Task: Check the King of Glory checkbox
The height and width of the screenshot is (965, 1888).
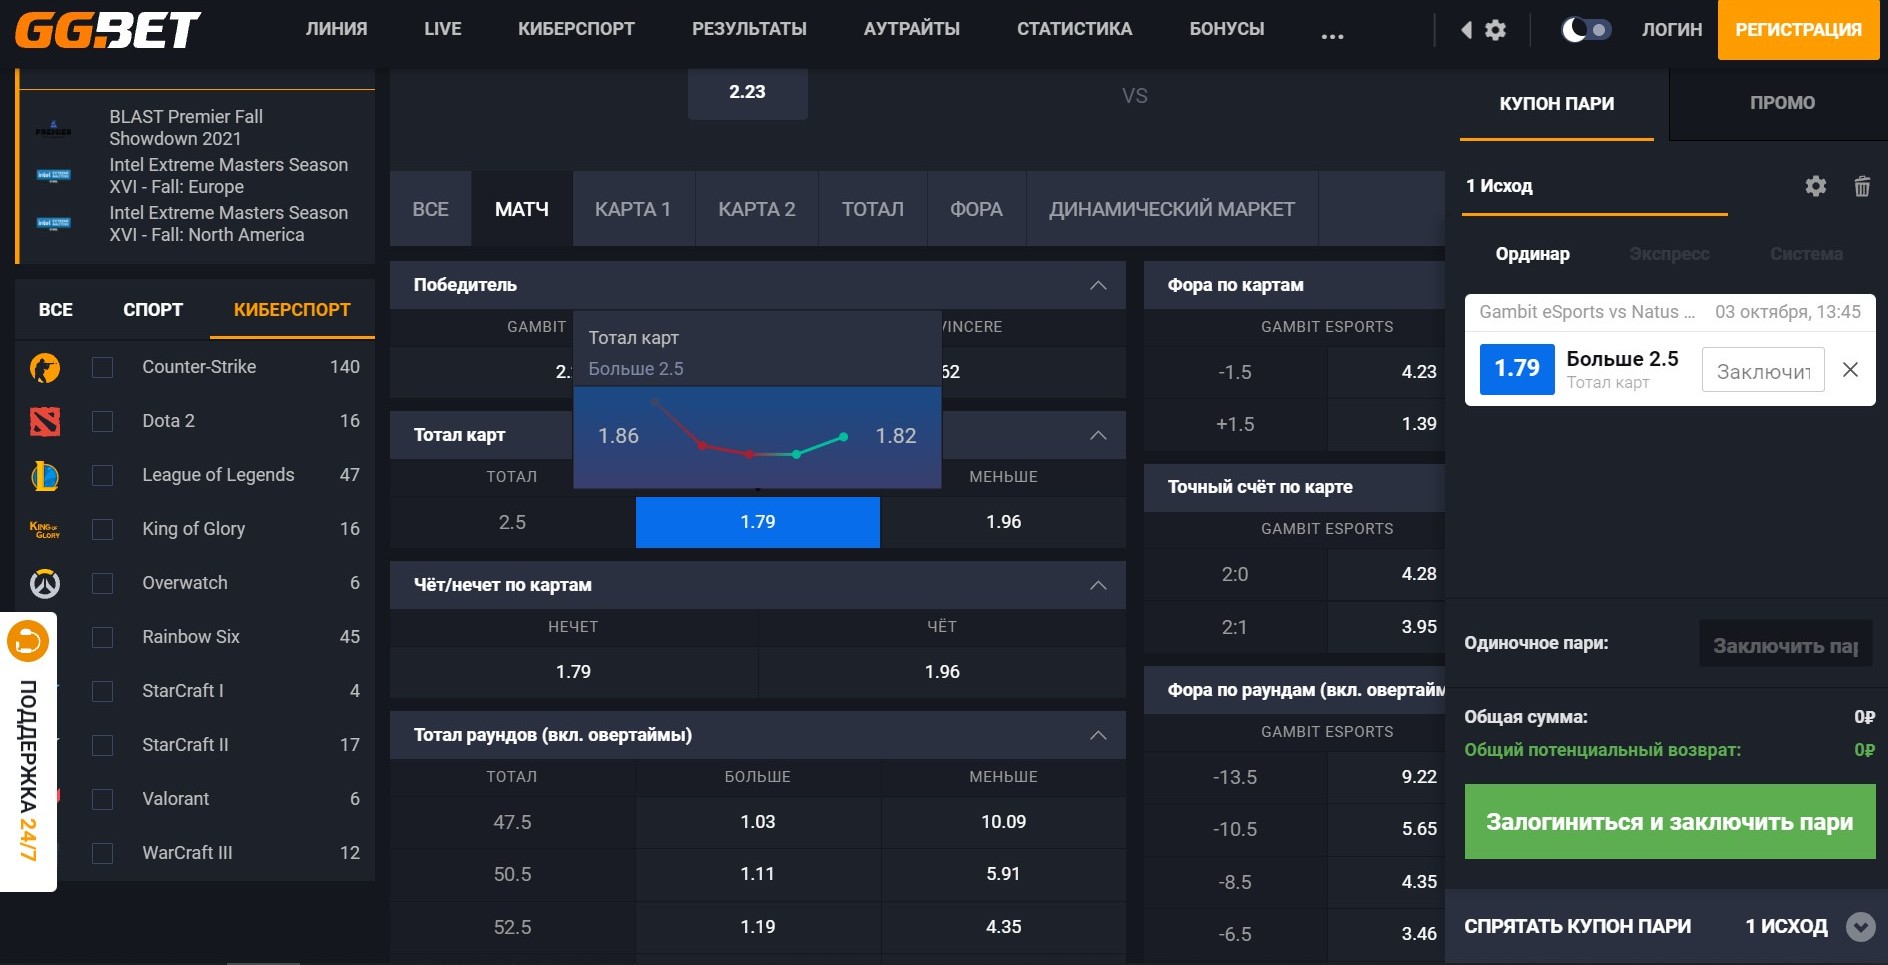Action: point(102,530)
